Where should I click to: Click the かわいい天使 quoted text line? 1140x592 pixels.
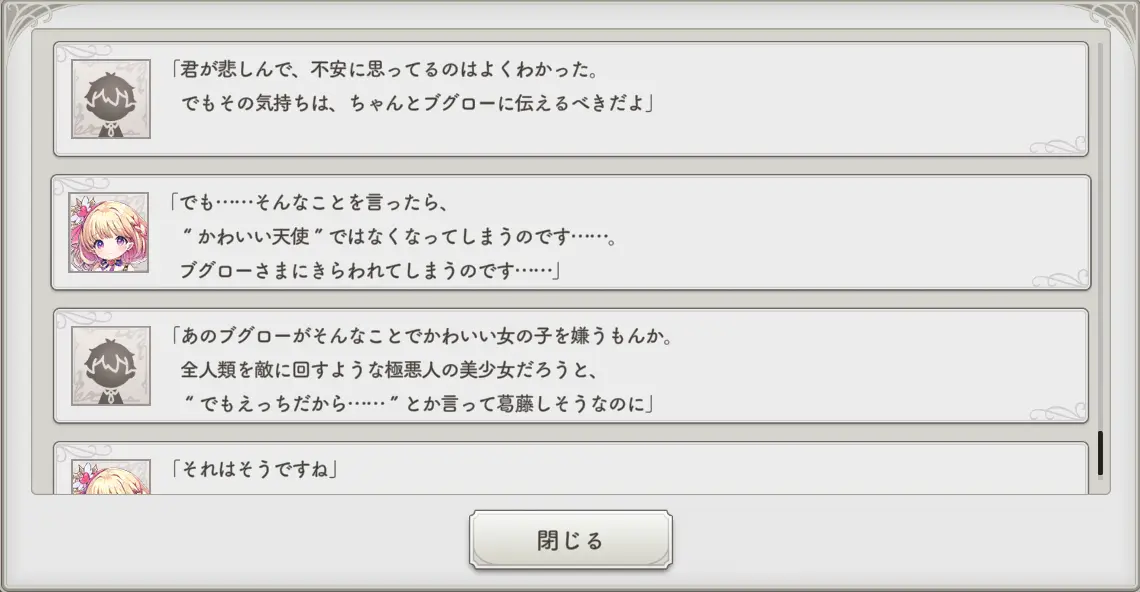pyautogui.click(x=398, y=236)
